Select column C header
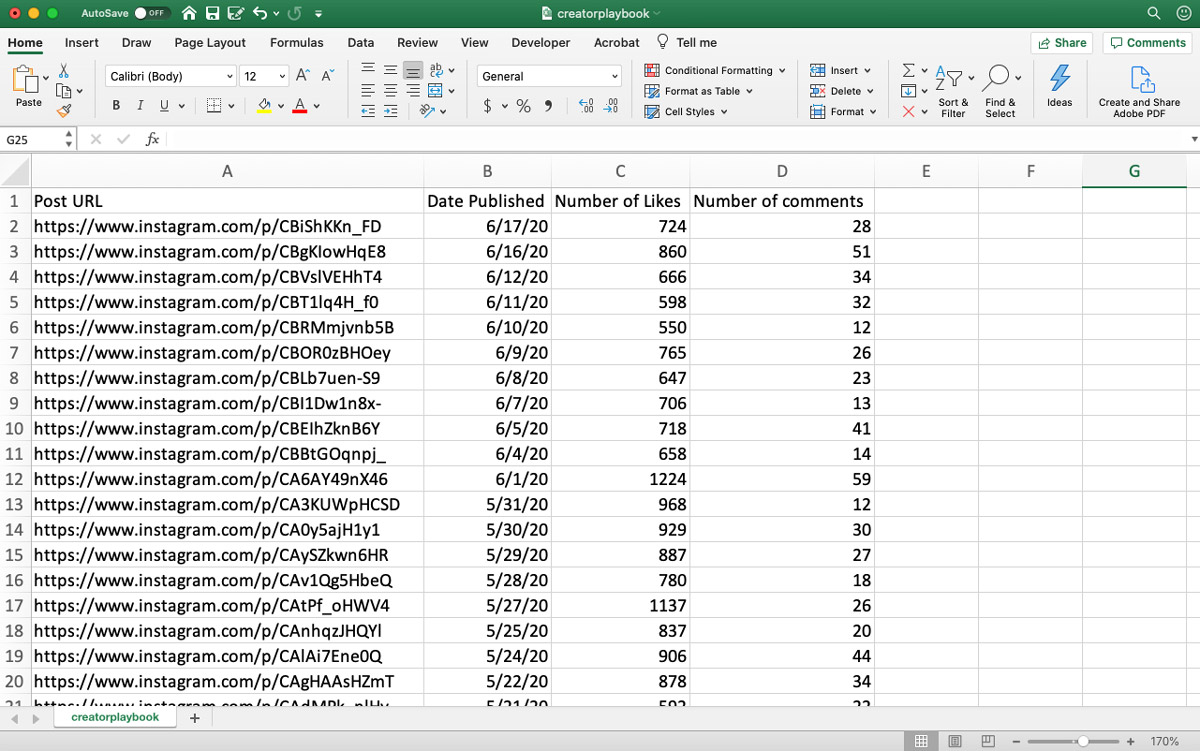The height and width of the screenshot is (751, 1200). coord(620,171)
